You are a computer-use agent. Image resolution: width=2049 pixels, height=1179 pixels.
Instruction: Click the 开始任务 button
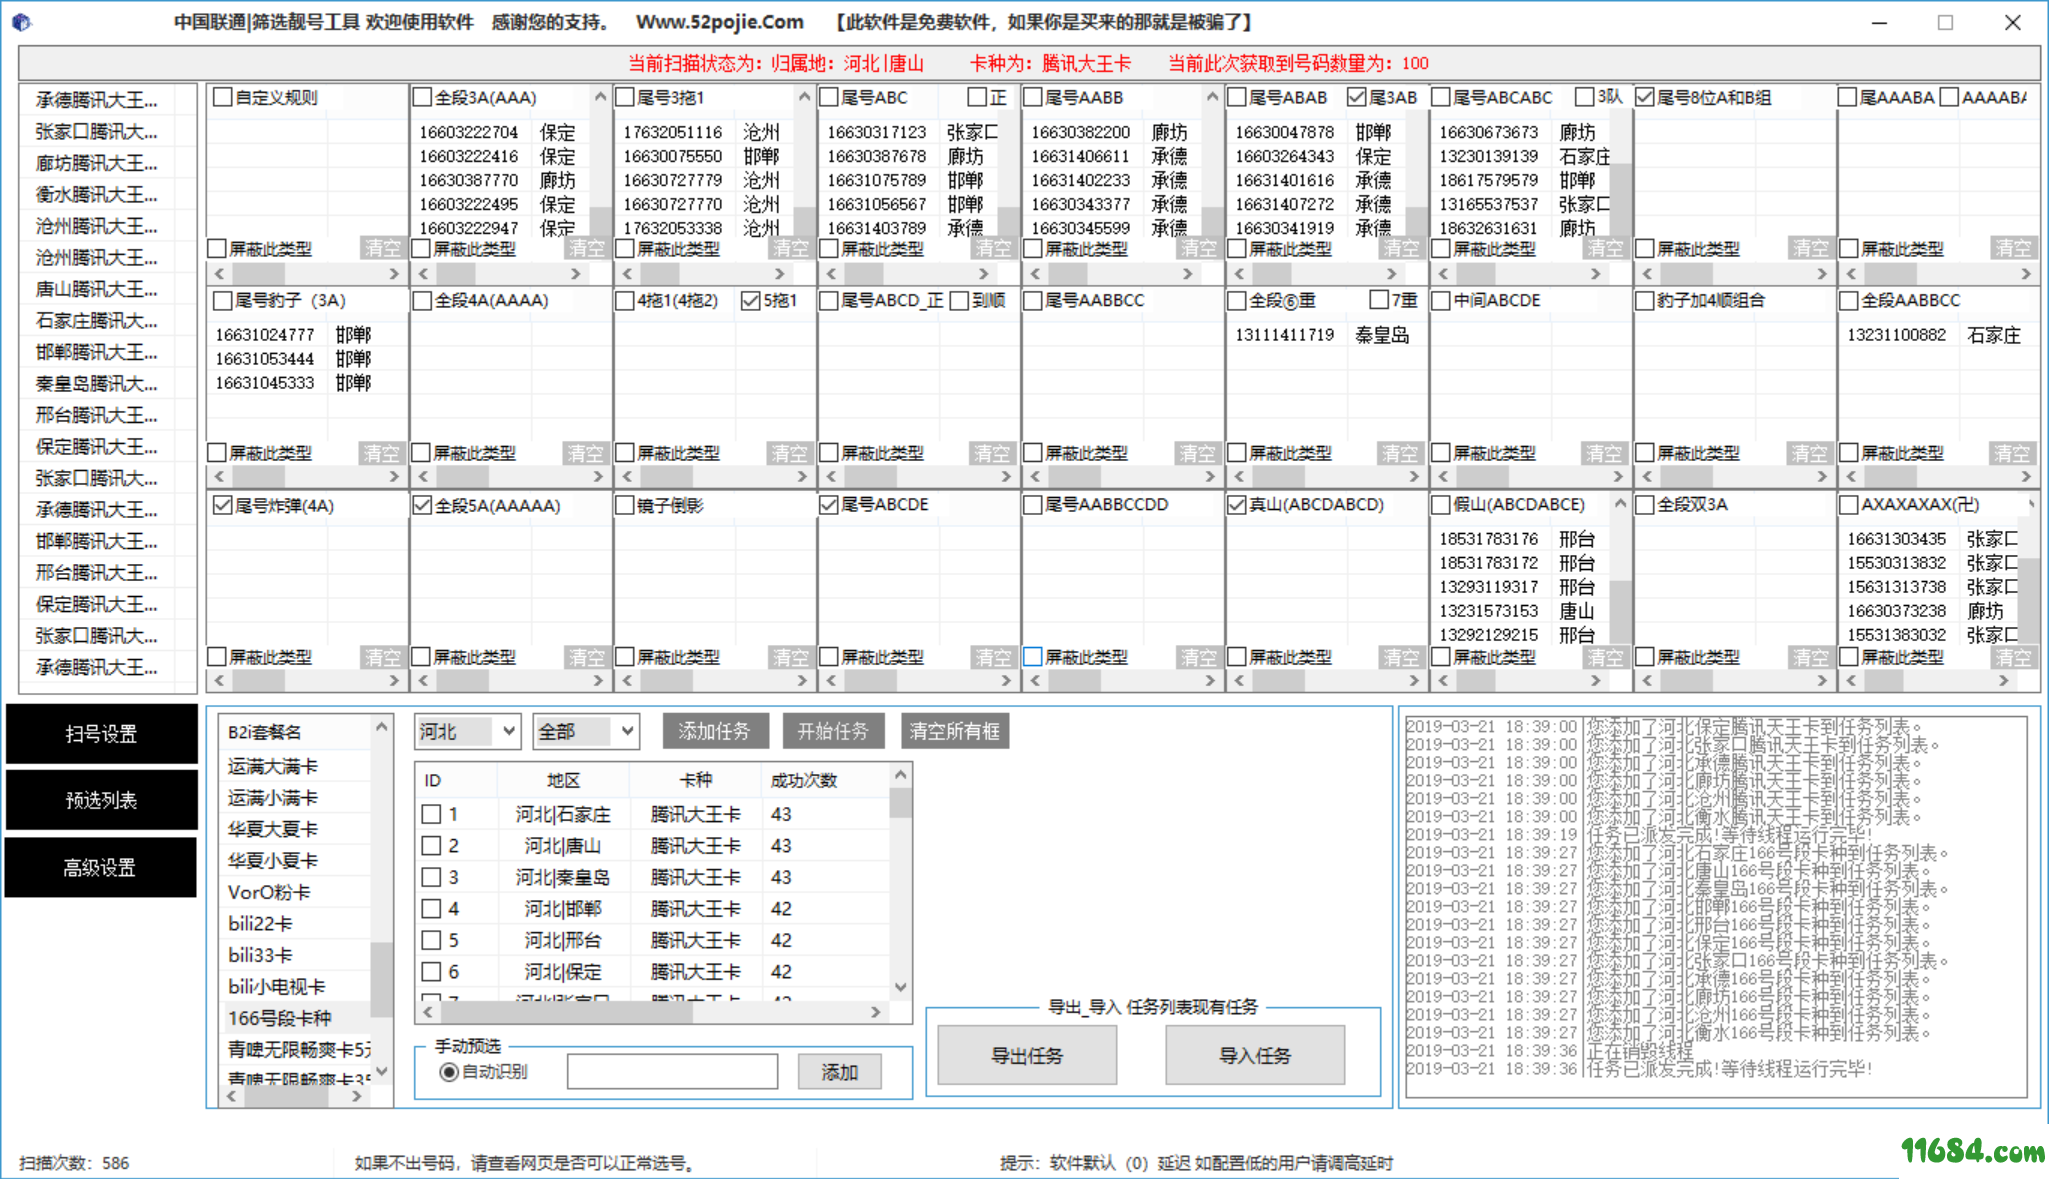[x=833, y=731]
